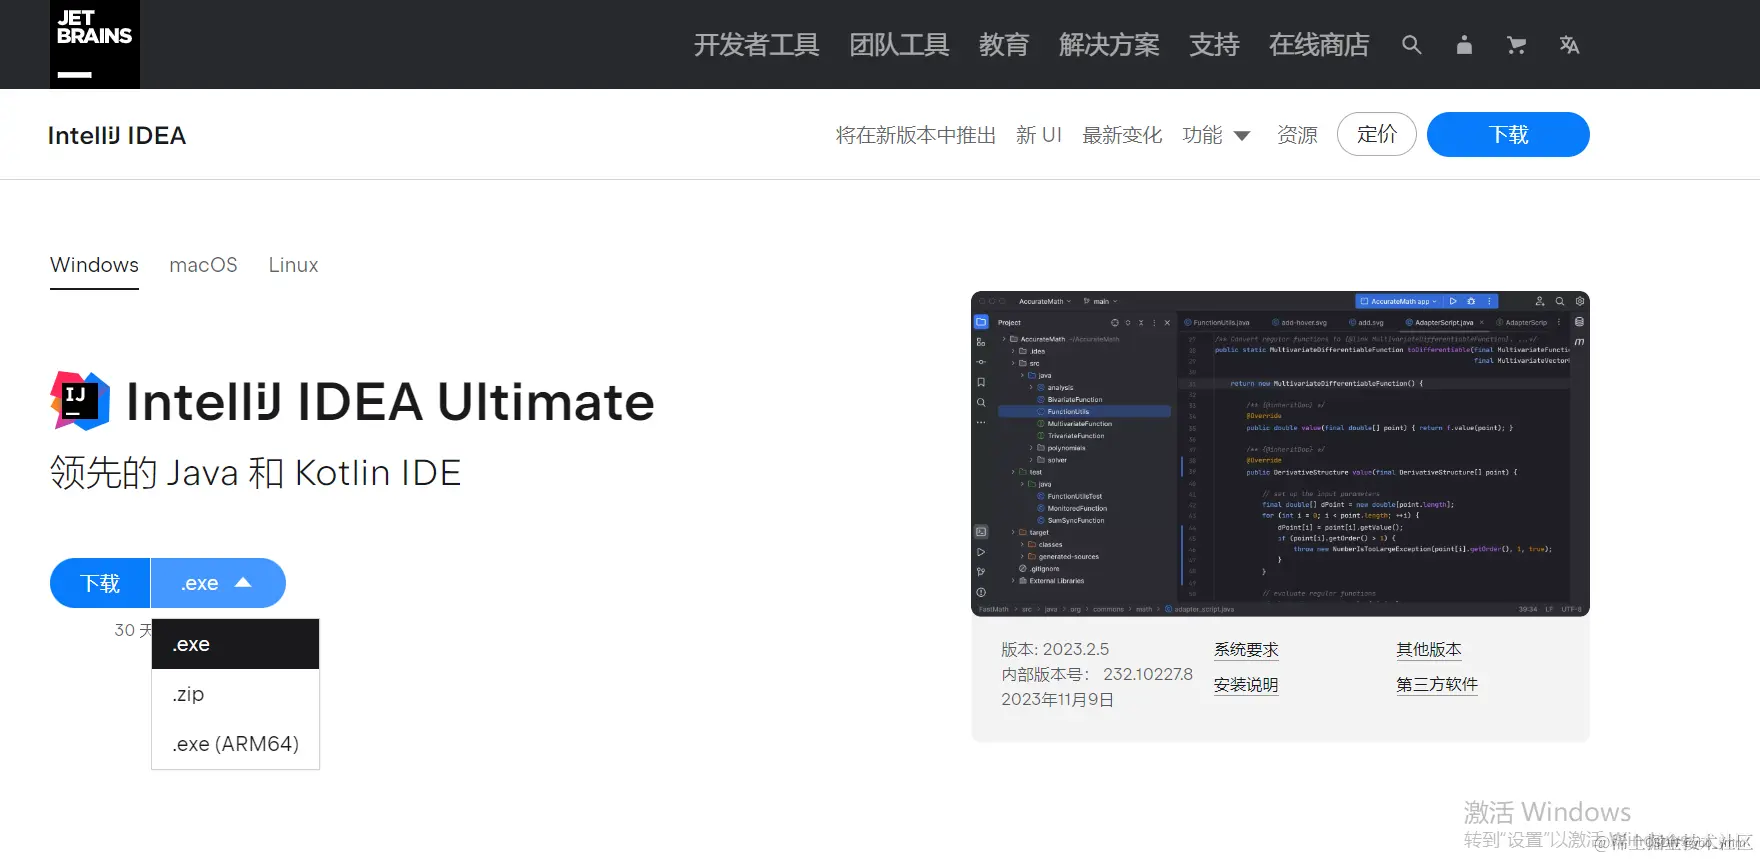Select the Windows tab
Screen dimensions: 1760x859
click(x=94, y=265)
